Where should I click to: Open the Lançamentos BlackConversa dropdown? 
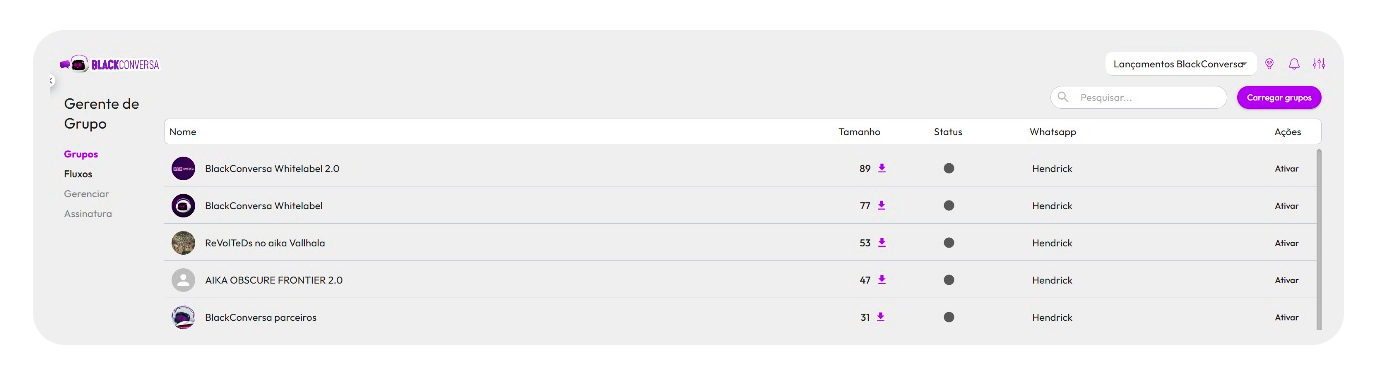[x=1180, y=64]
